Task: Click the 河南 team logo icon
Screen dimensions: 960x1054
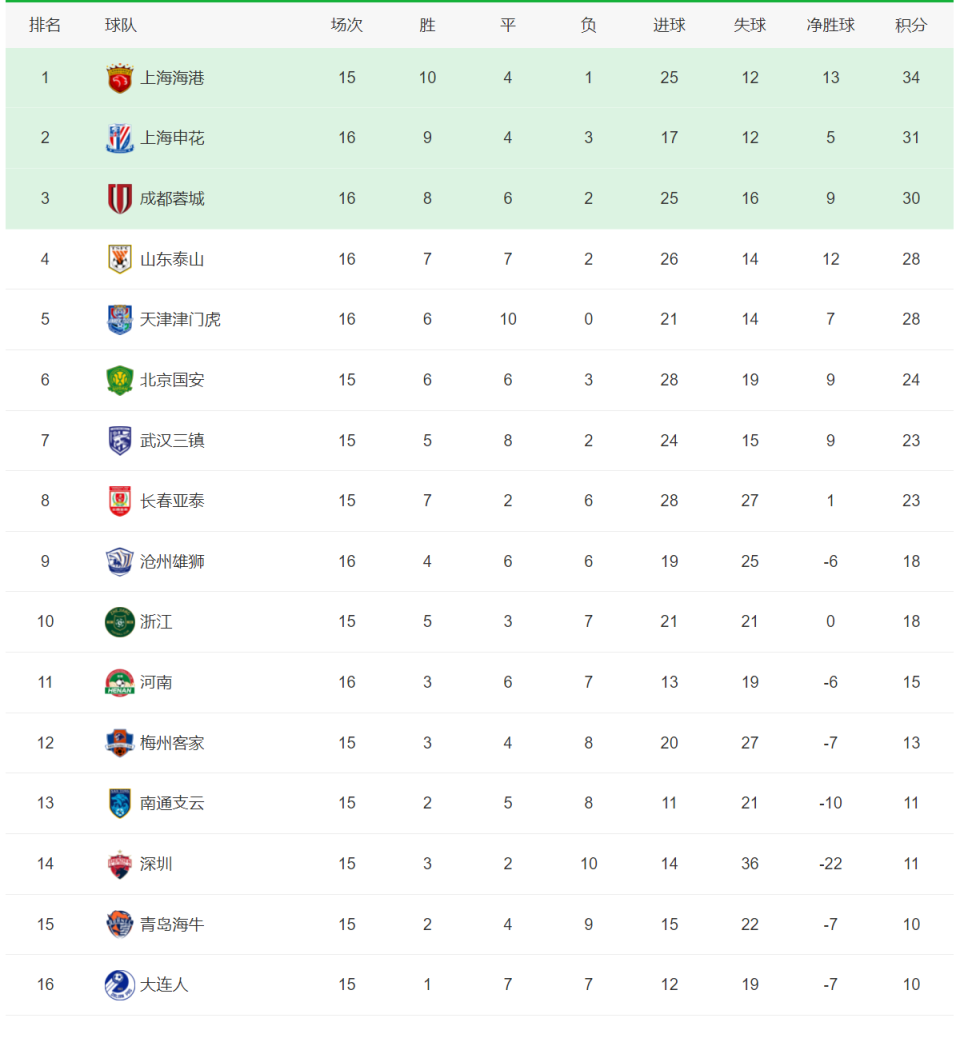Action: click(x=120, y=682)
